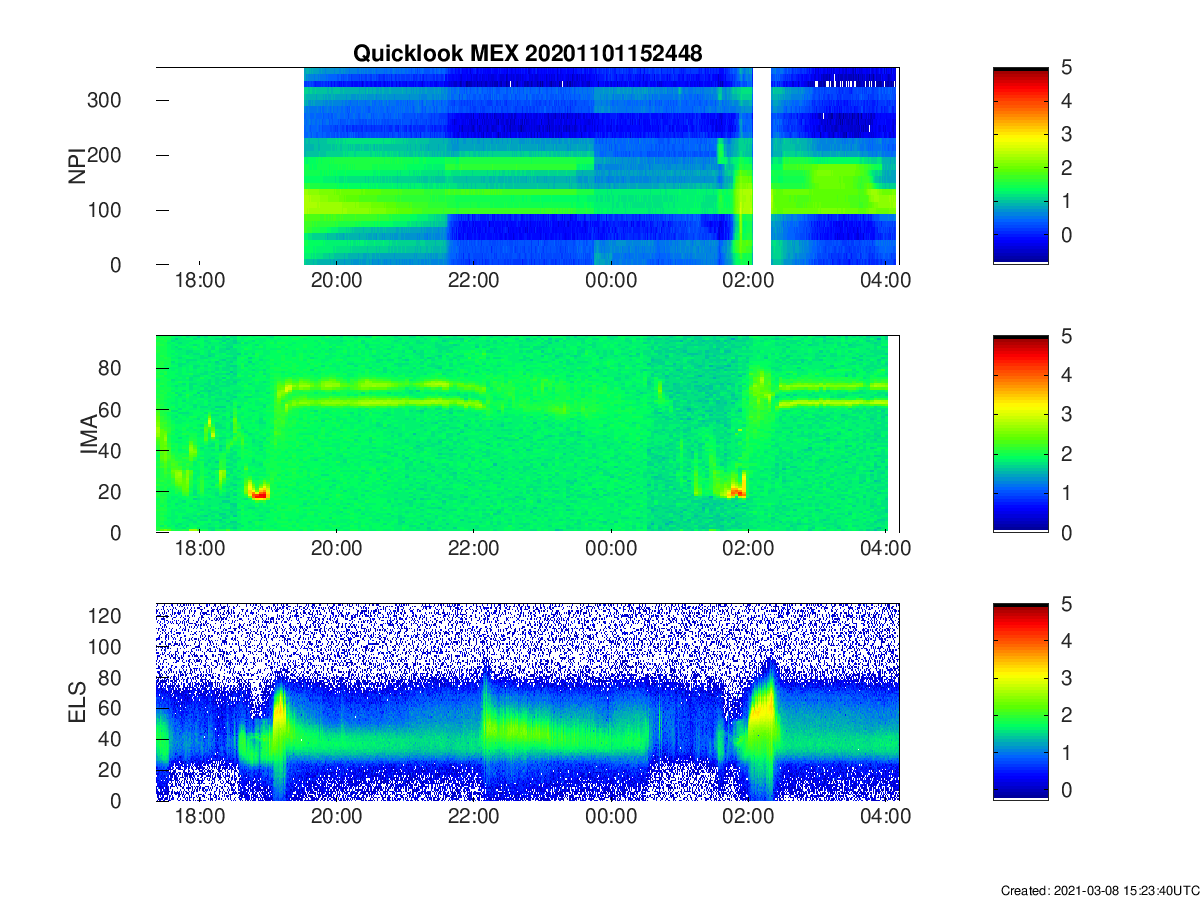Click the '00:00' tick under IMA plot

pyautogui.click(x=611, y=550)
